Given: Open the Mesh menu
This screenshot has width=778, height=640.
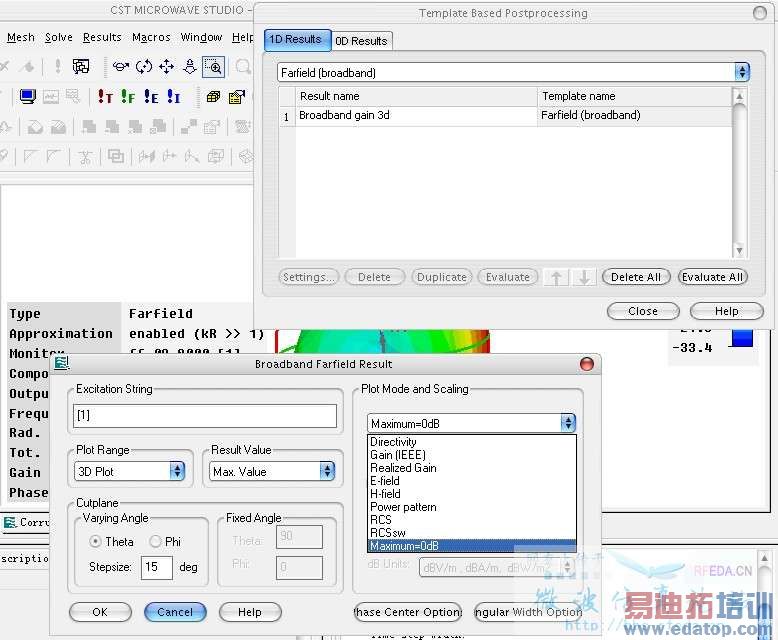Looking at the screenshot, I should [21, 37].
